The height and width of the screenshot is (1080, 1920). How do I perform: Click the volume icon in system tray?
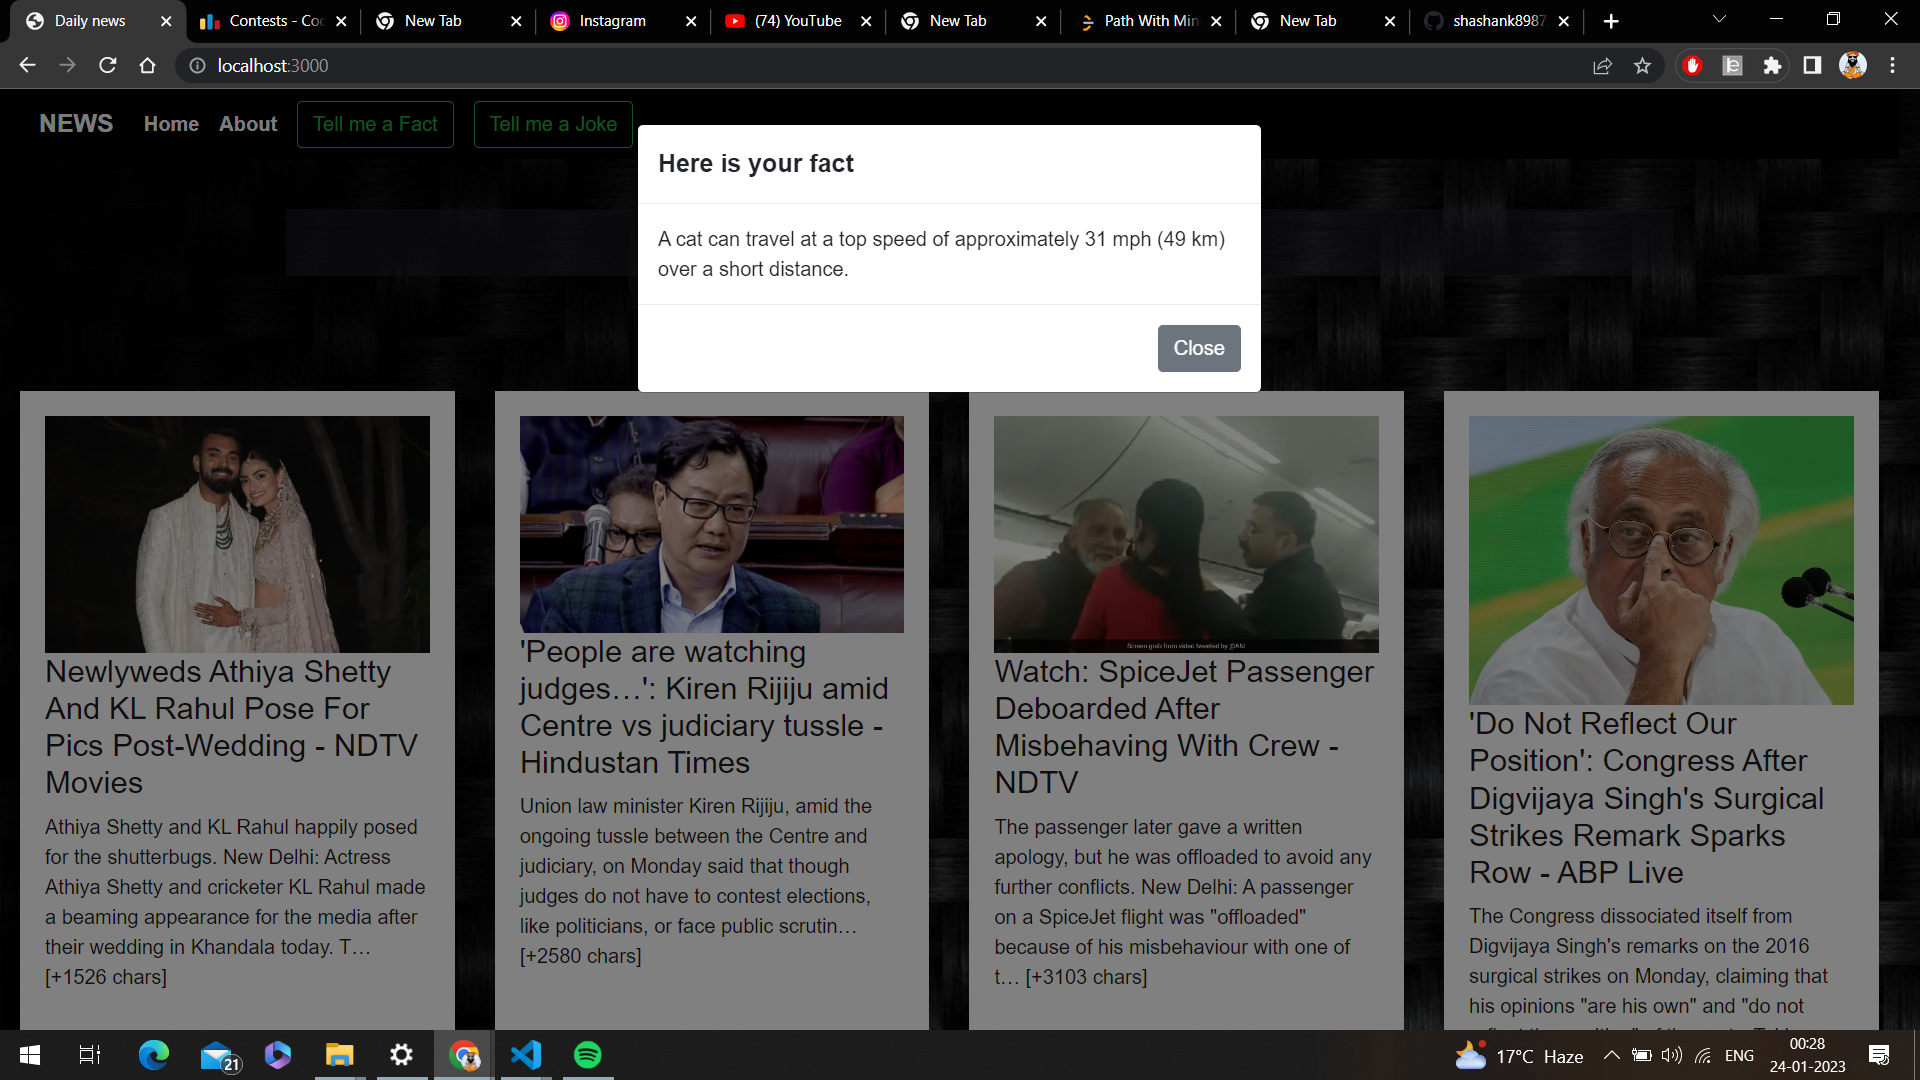pyautogui.click(x=1671, y=1055)
